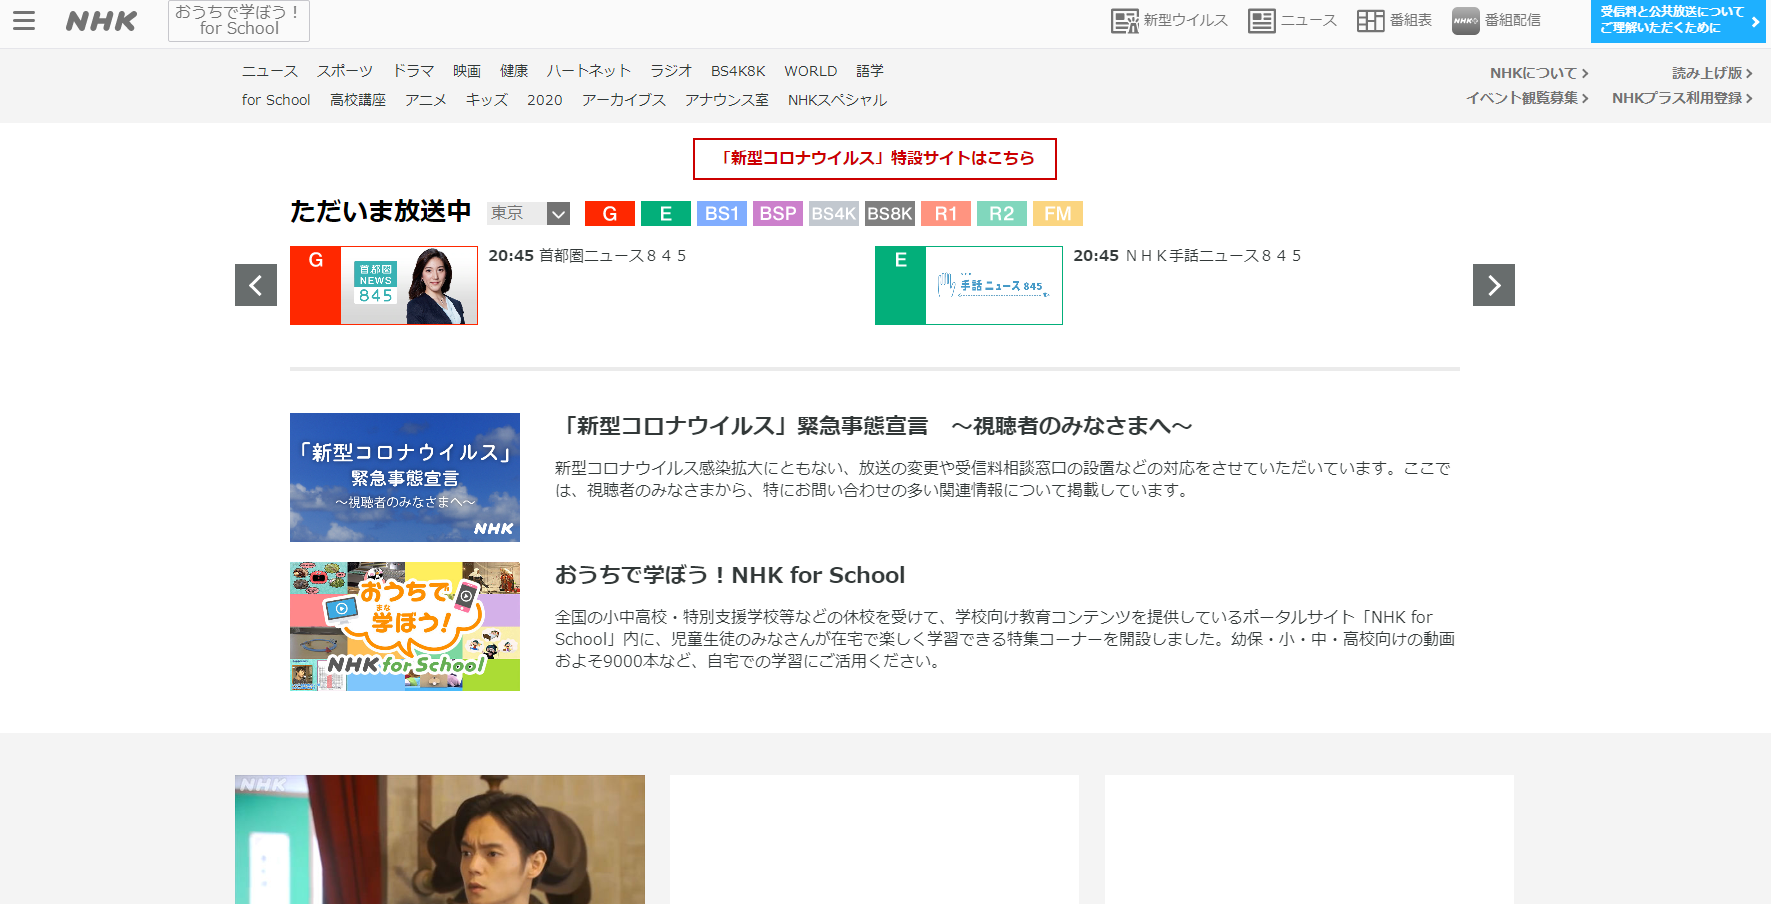Viewport: 1771px width, 904px height.
Task: Click the NHK logo
Action: [x=101, y=21]
